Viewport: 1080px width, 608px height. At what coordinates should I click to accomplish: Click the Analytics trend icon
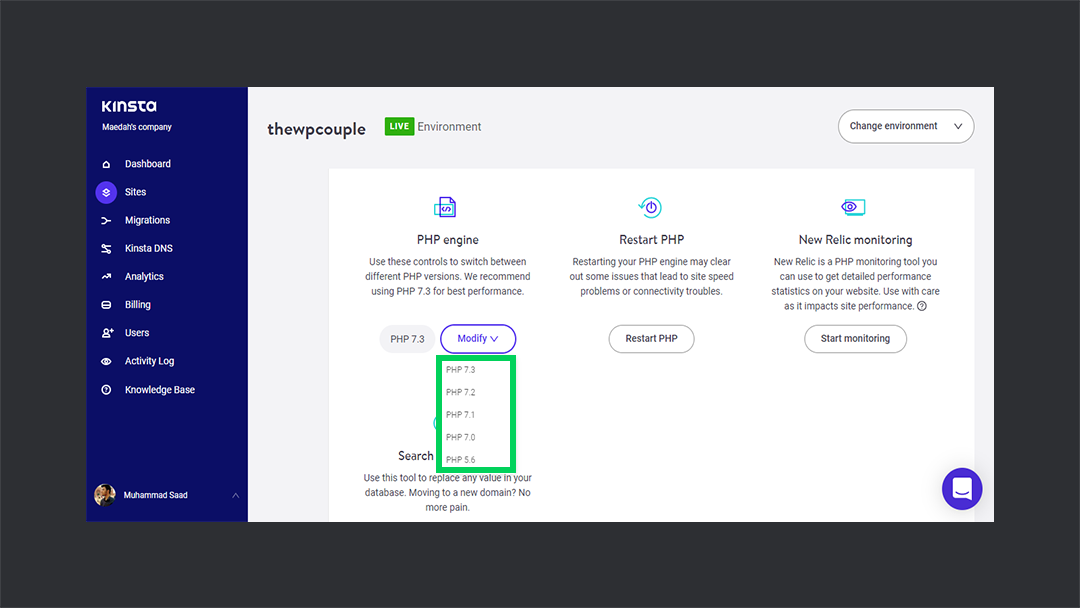tap(106, 277)
